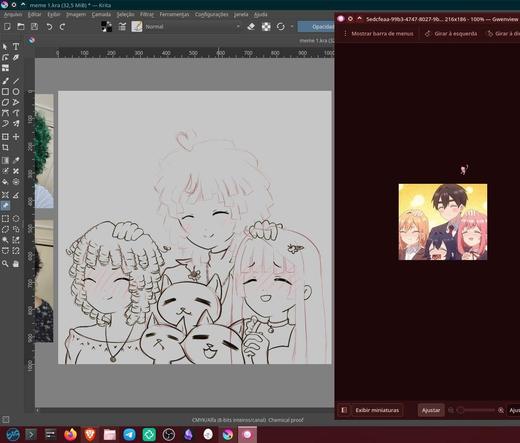Select the Elliptical Selection tool
The height and width of the screenshot is (443, 520).
(x=16, y=219)
